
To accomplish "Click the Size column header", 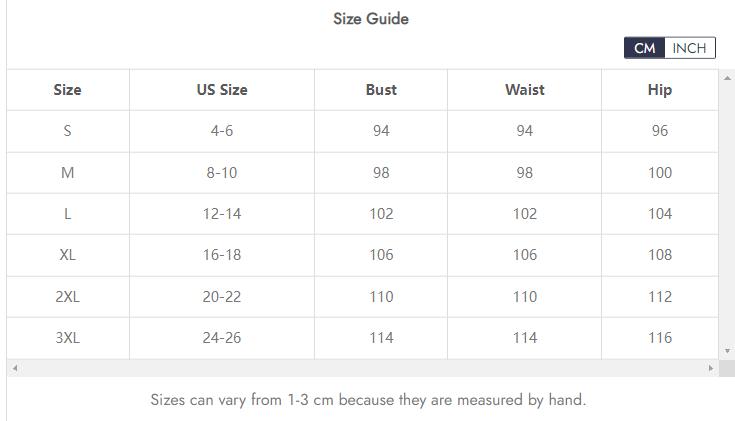I will [x=68, y=90].
